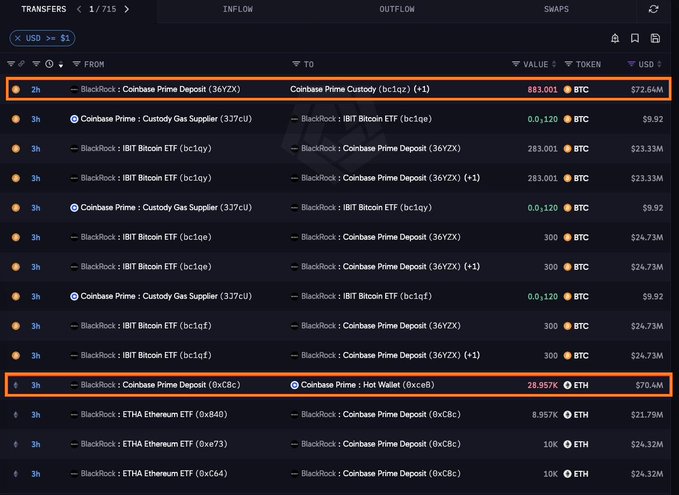Screen dimensions: 679x495
Task: Click the link icon in the table header
Action: 21,64
